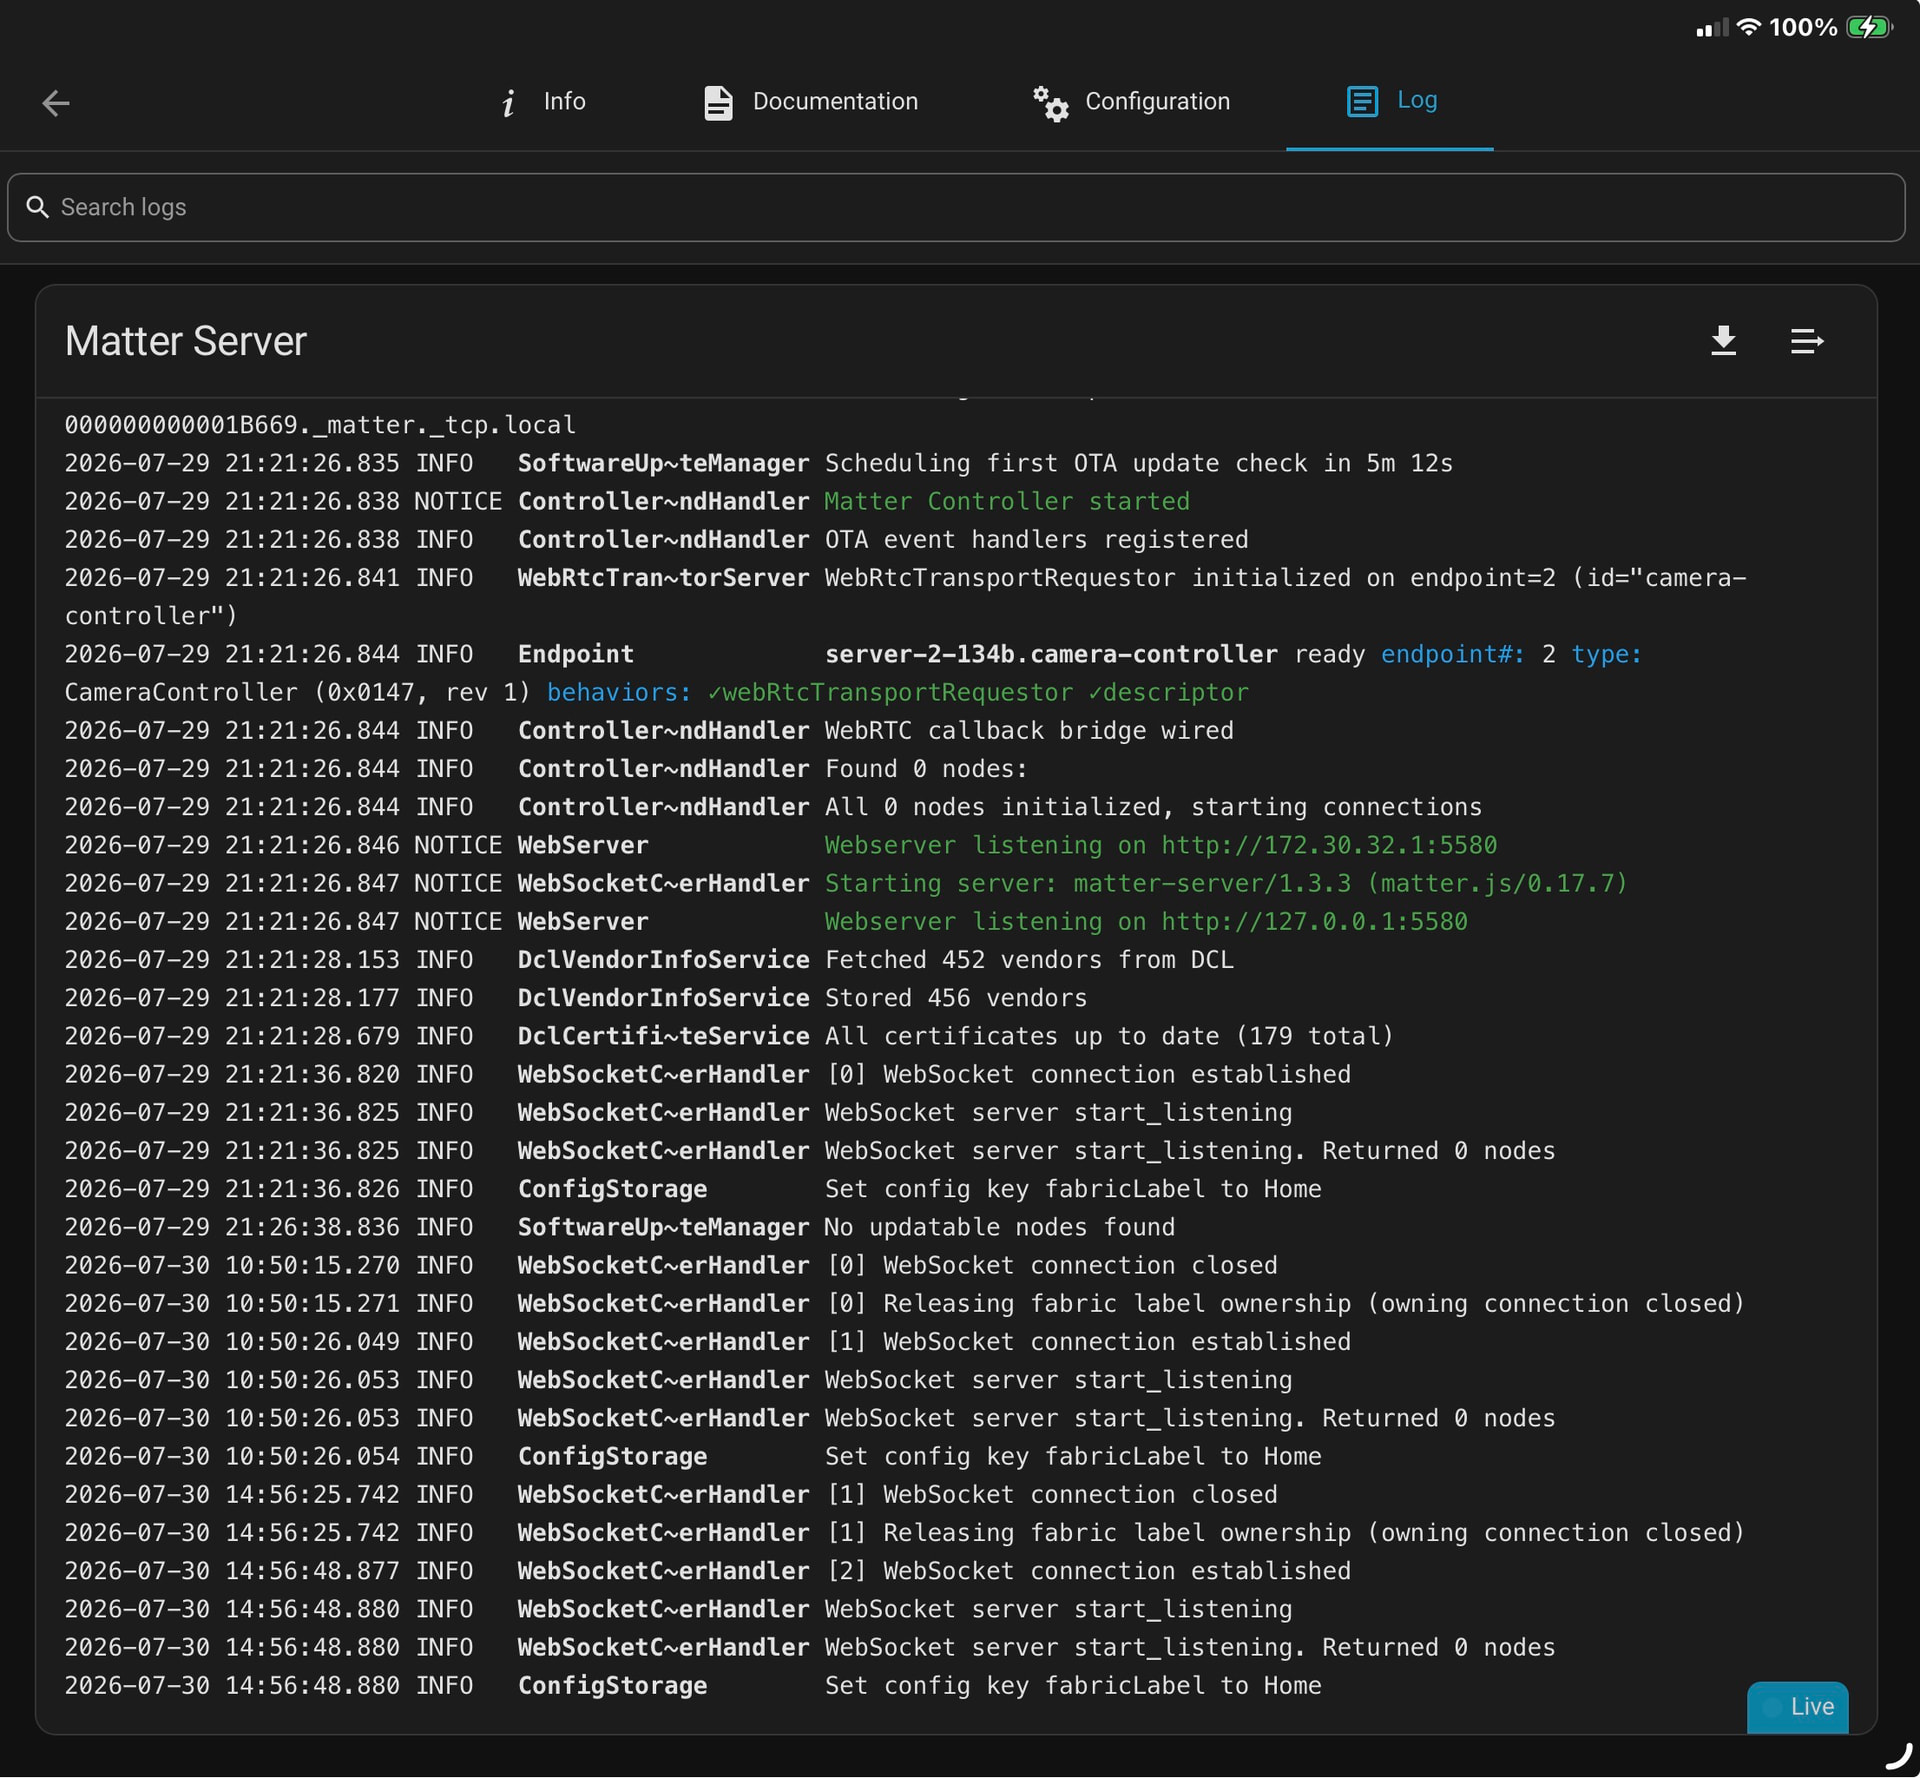Click 'Webserver listening on http://172.30.32.1:5580' line
1920x1778 pixels.
(x=1161, y=845)
